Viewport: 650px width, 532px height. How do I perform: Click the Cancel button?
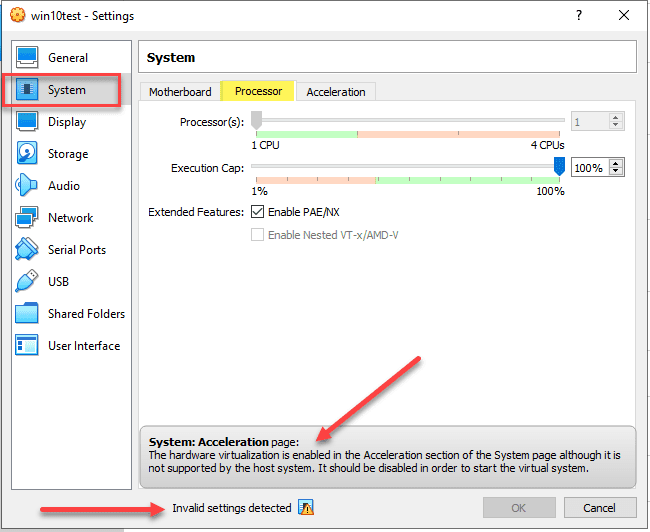599,508
